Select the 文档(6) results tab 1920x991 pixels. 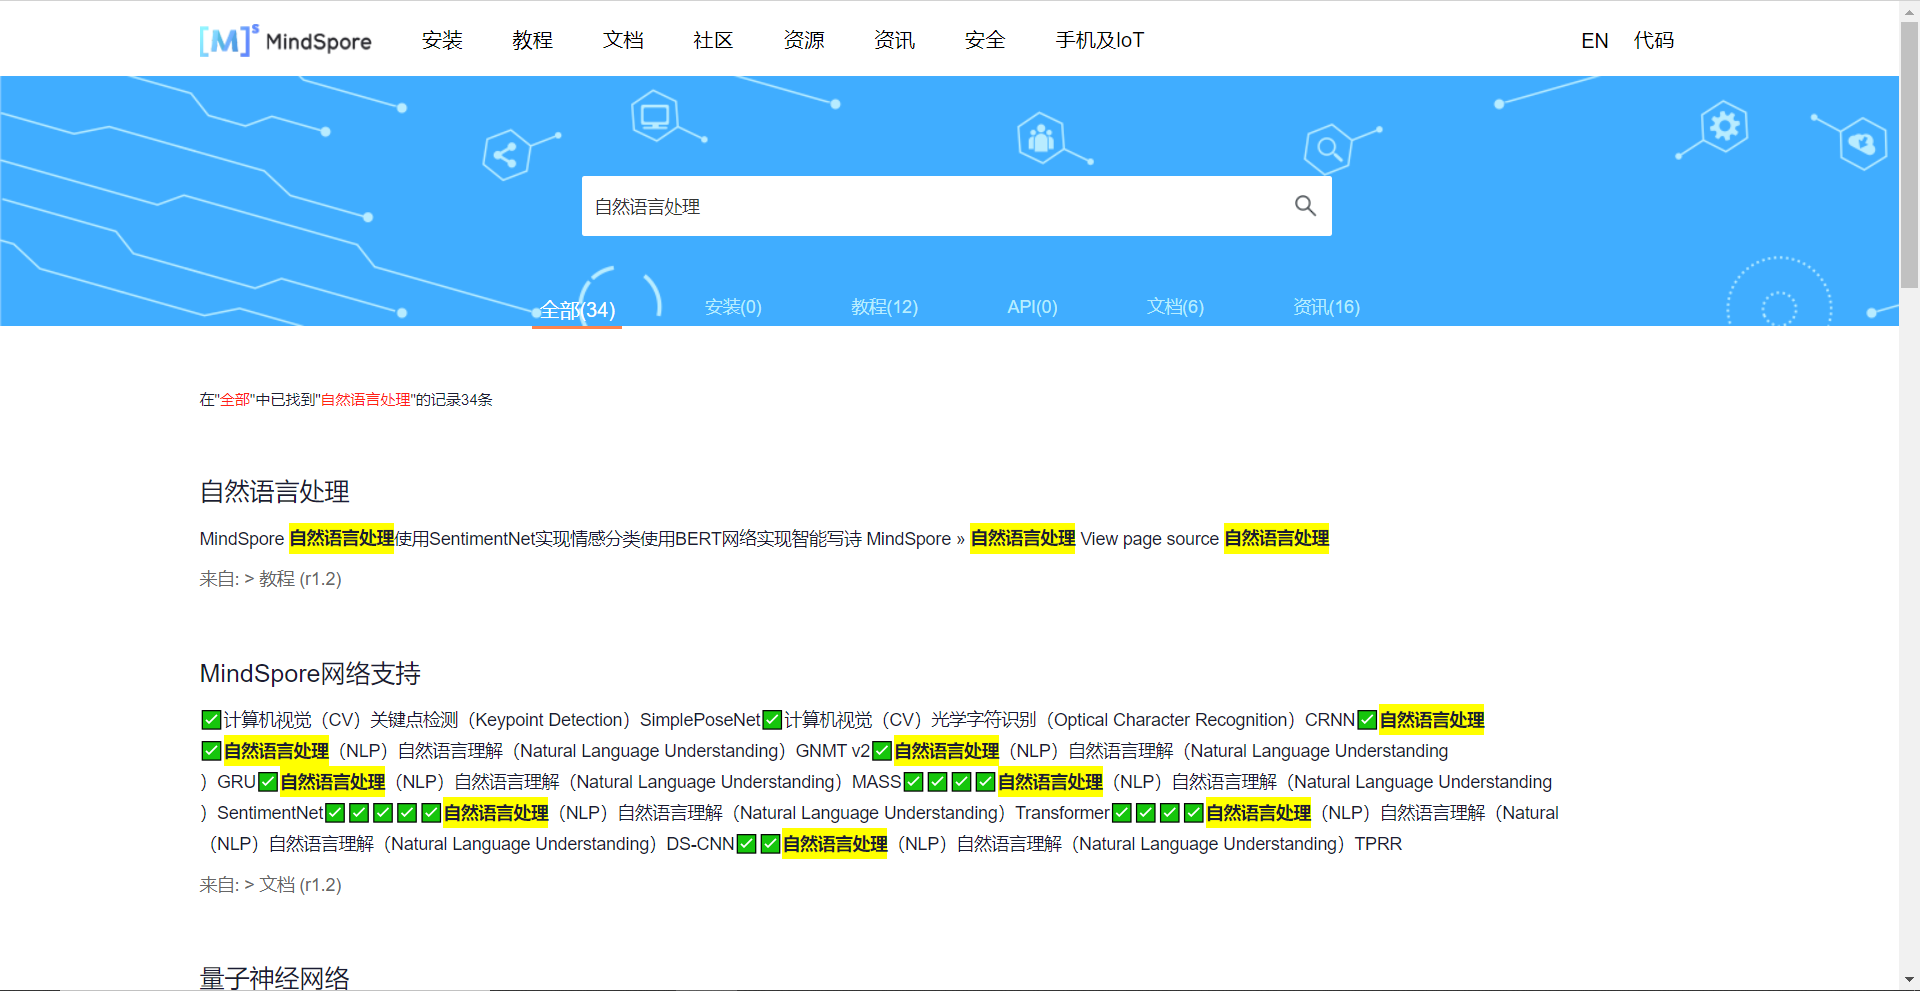1175,307
